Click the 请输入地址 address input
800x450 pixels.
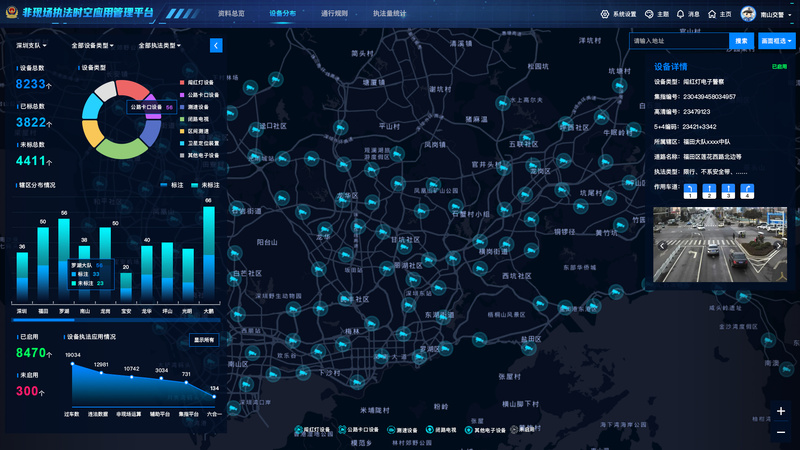[679, 41]
